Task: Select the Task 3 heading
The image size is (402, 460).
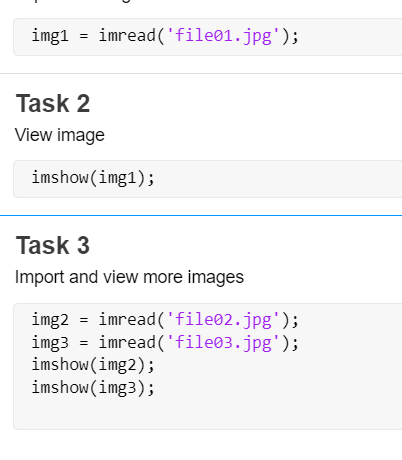Action: pyautogui.click(x=53, y=245)
